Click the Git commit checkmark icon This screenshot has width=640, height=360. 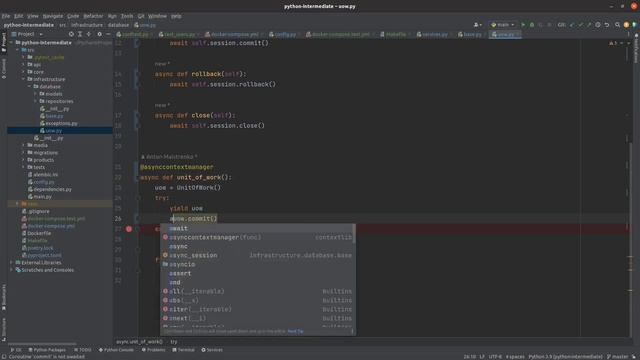pyautogui.click(x=580, y=25)
